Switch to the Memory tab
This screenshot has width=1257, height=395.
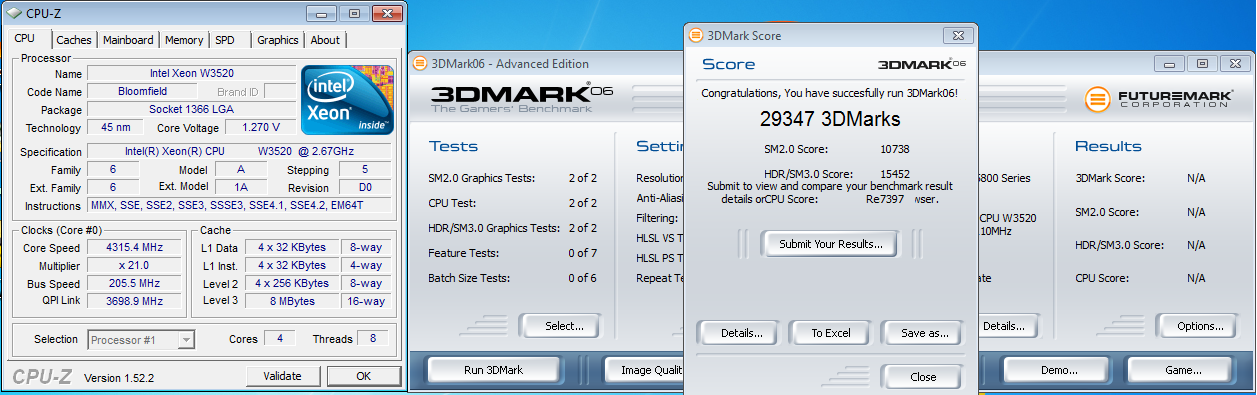click(184, 40)
